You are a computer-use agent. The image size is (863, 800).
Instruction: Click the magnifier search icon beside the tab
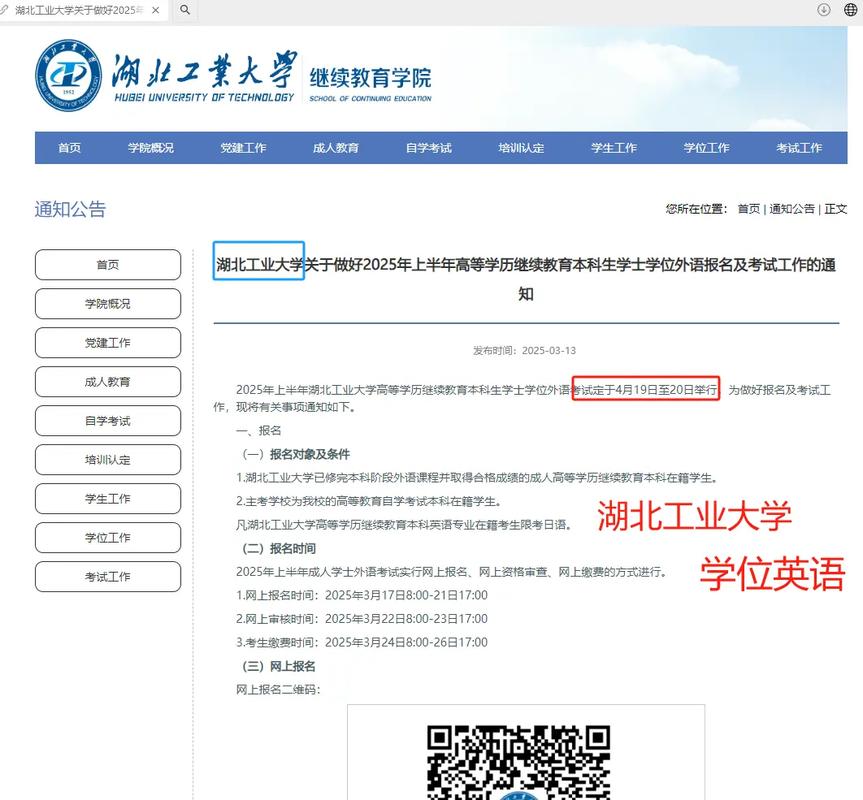185,10
